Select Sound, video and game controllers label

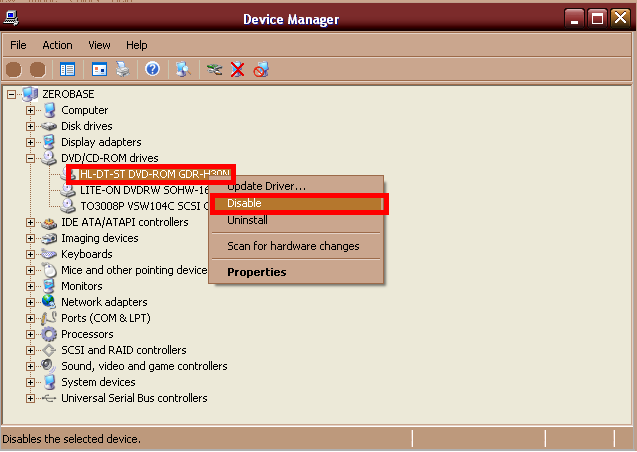pos(144,366)
